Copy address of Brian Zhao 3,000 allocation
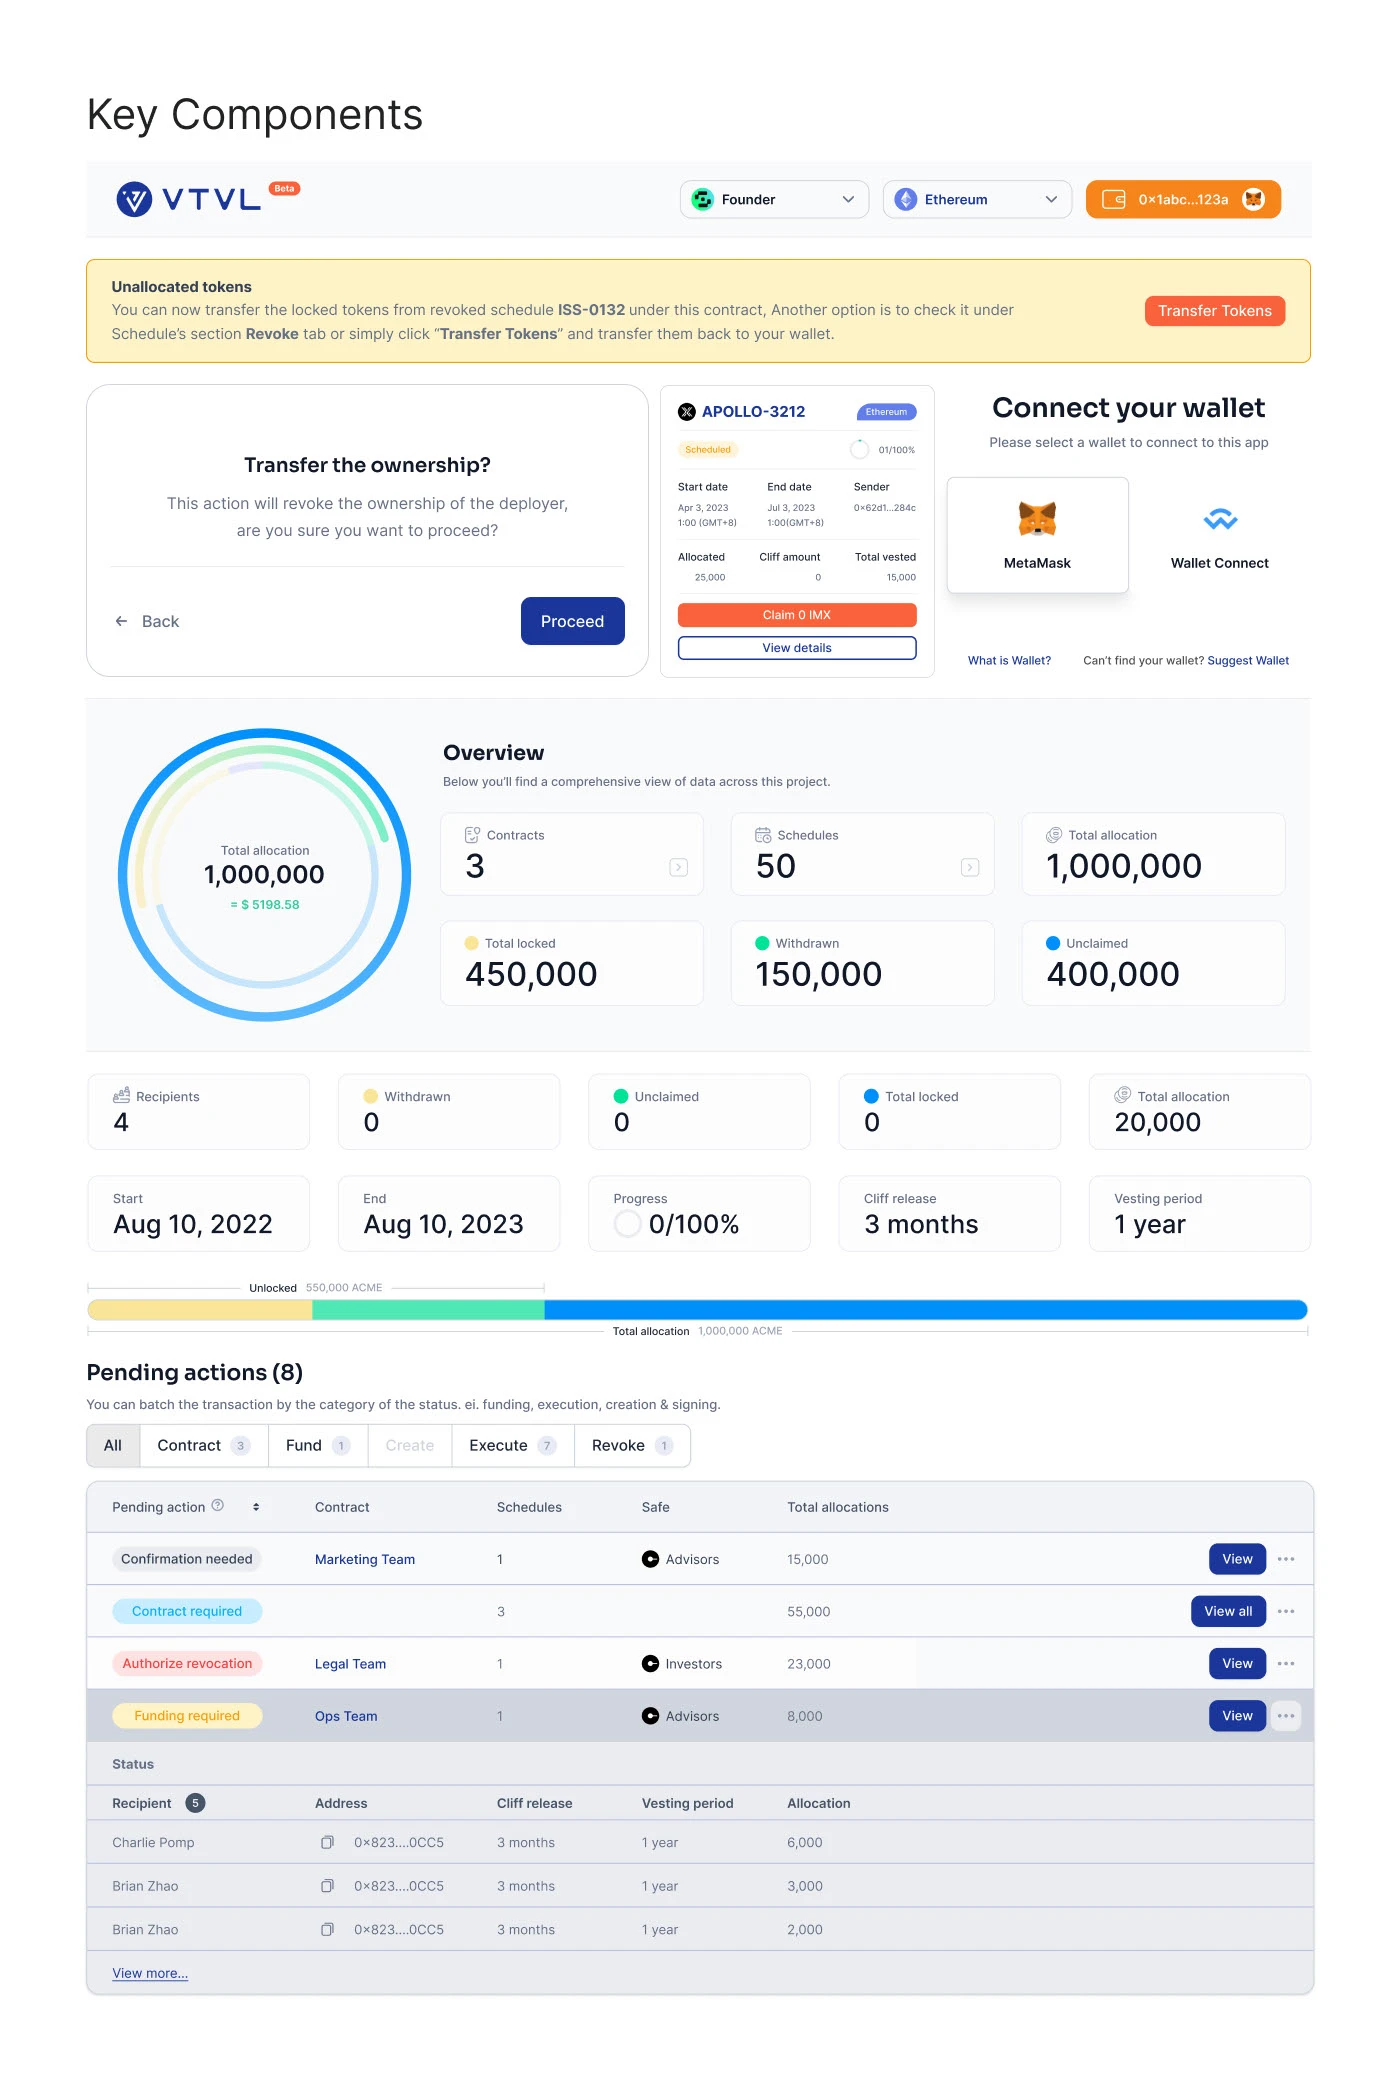1400x2084 pixels. click(x=327, y=1886)
